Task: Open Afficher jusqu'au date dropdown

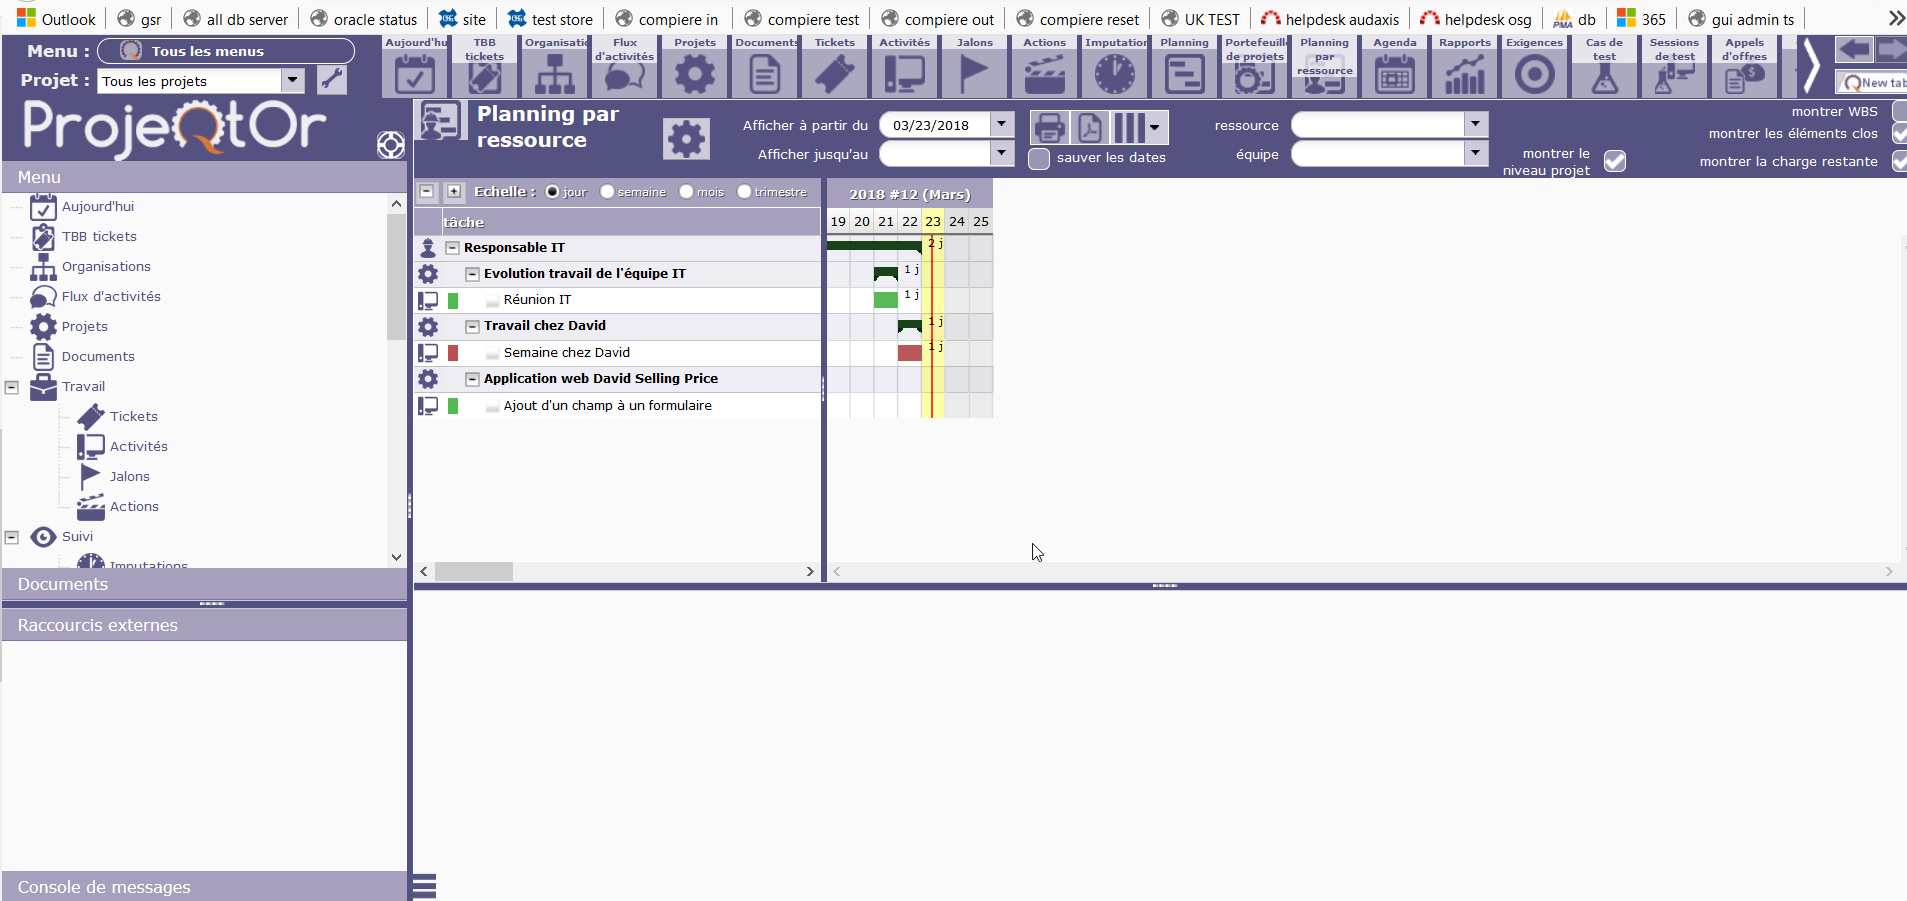Action: [1002, 153]
